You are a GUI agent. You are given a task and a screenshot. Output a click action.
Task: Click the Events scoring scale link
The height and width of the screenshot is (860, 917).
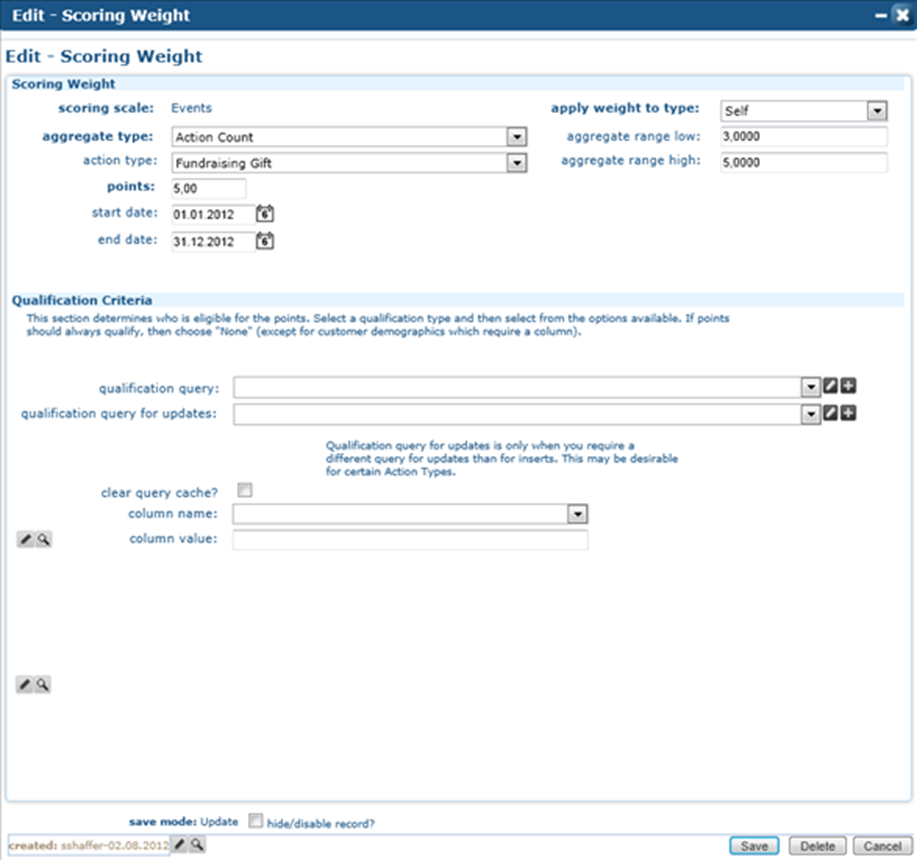(x=191, y=108)
